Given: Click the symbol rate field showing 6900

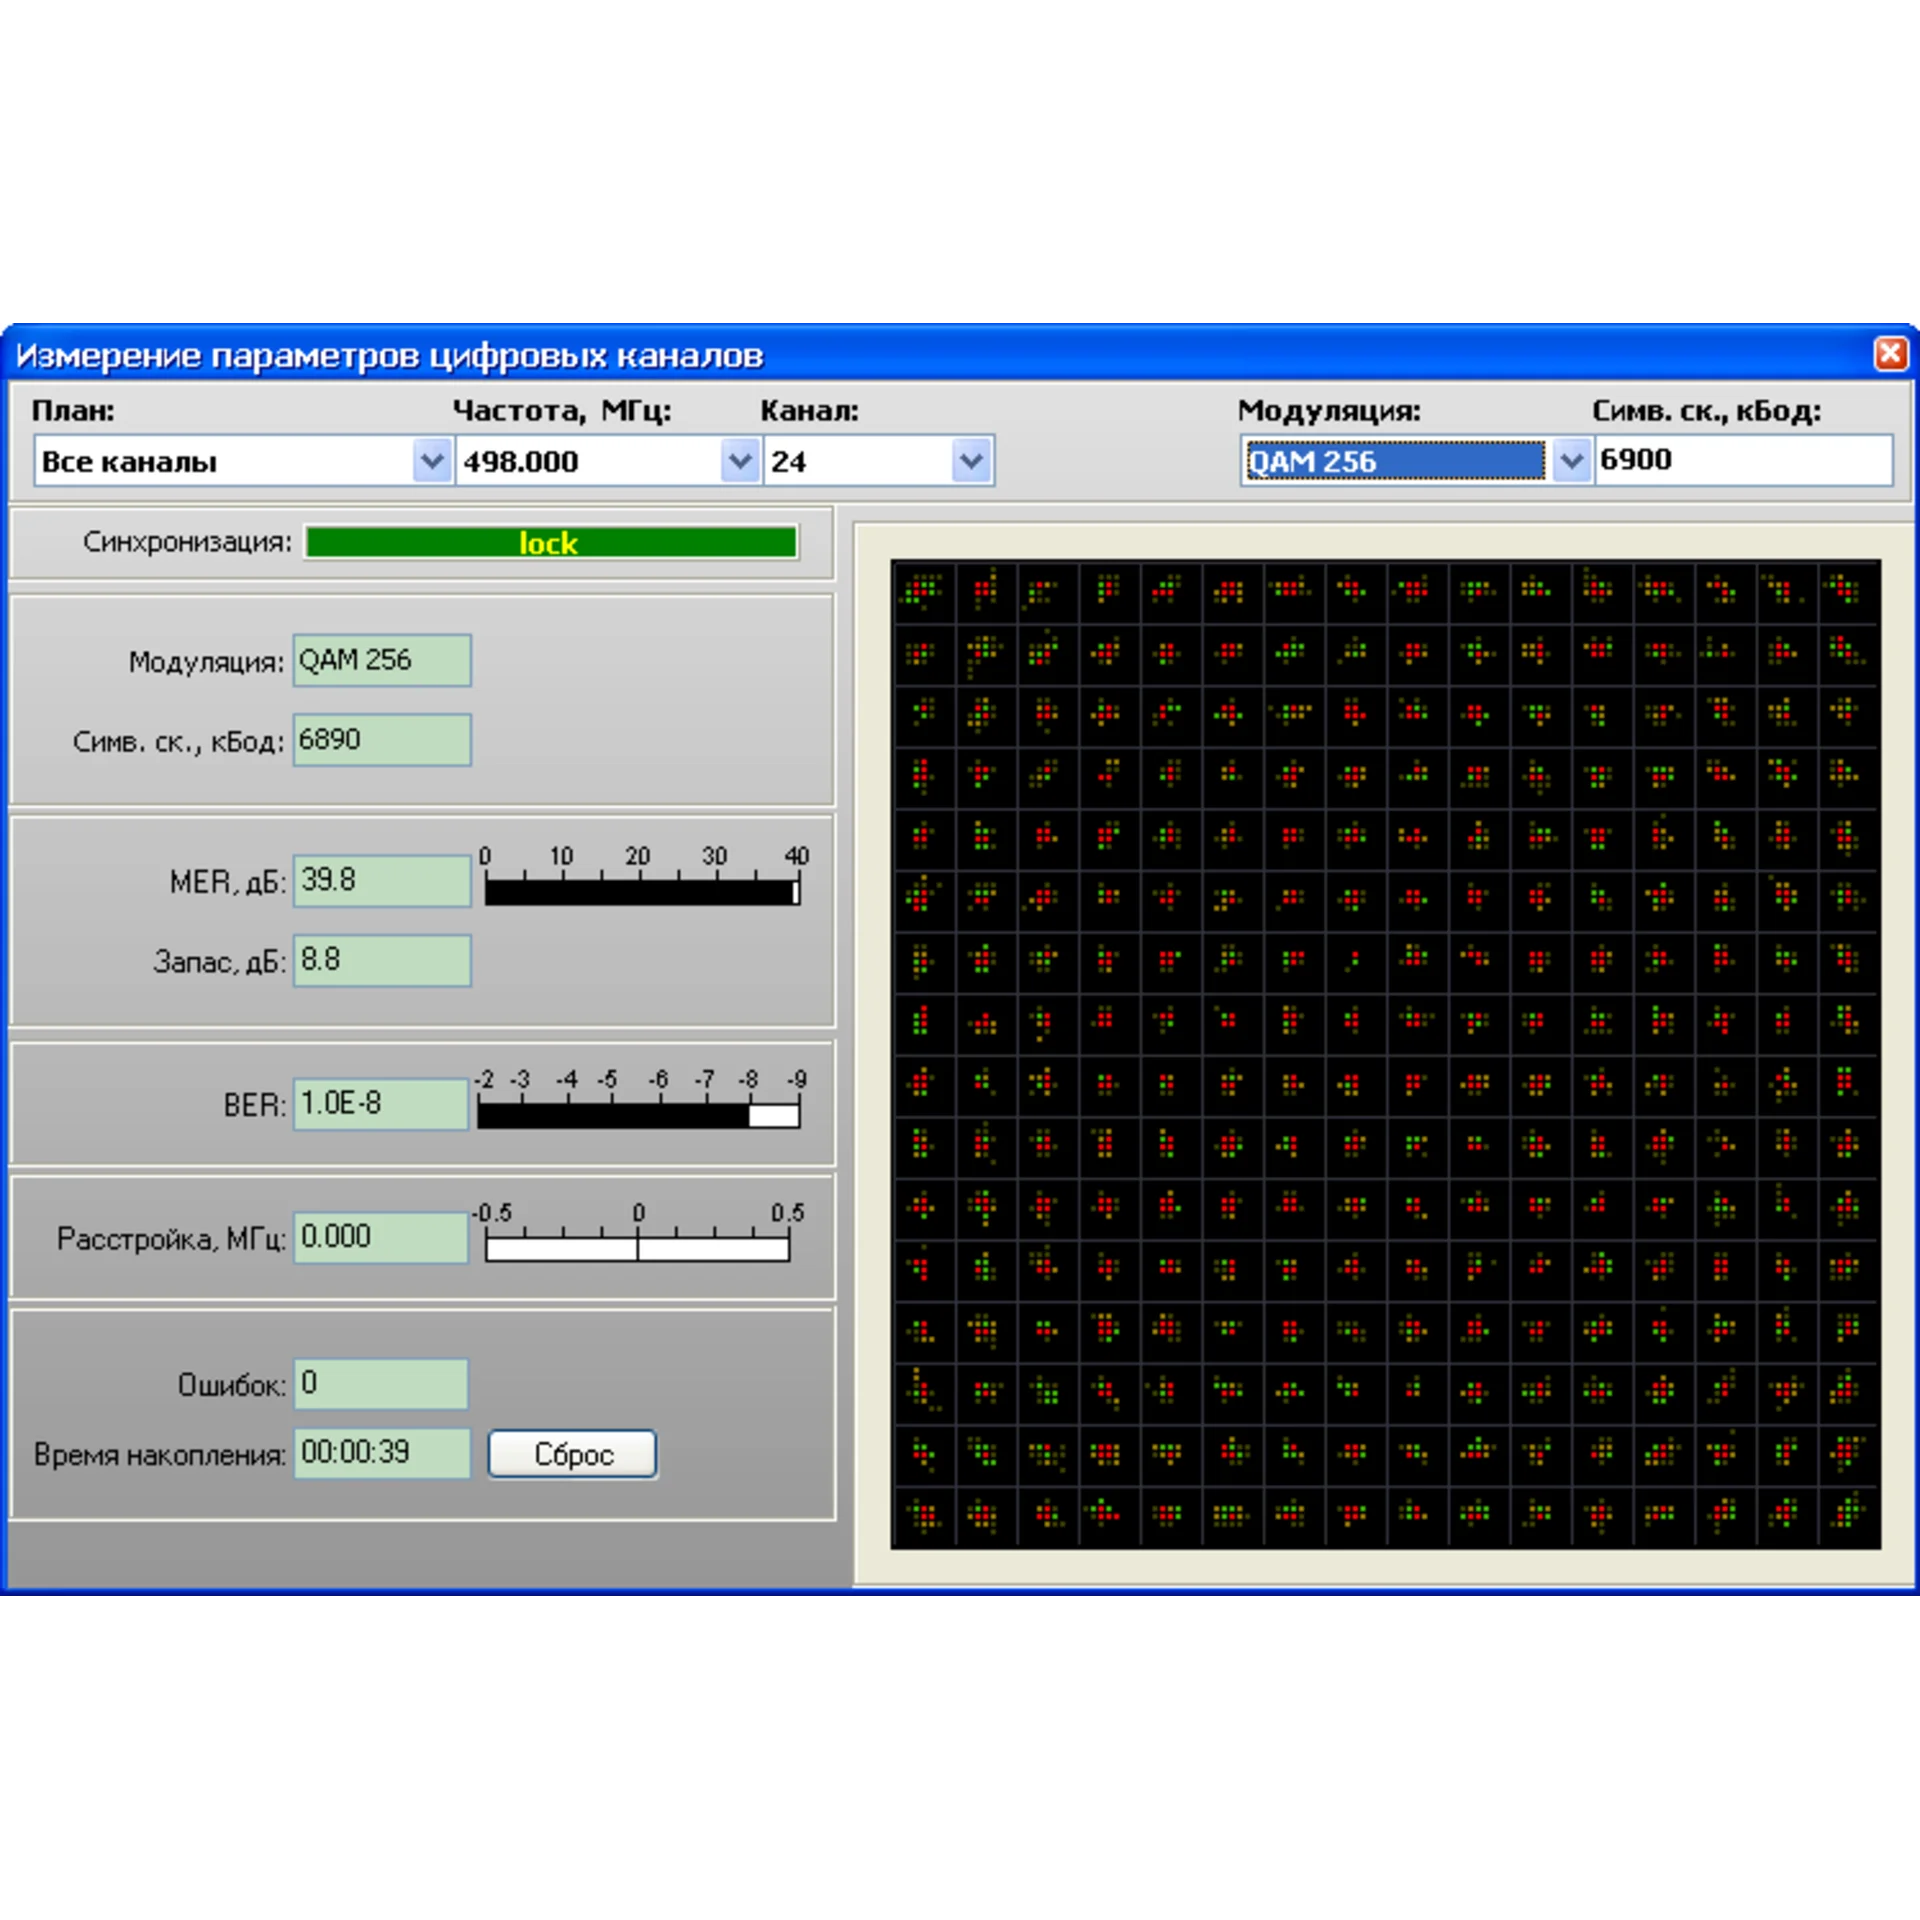Looking at the screenshot, I should click(x=1743, y=460).
